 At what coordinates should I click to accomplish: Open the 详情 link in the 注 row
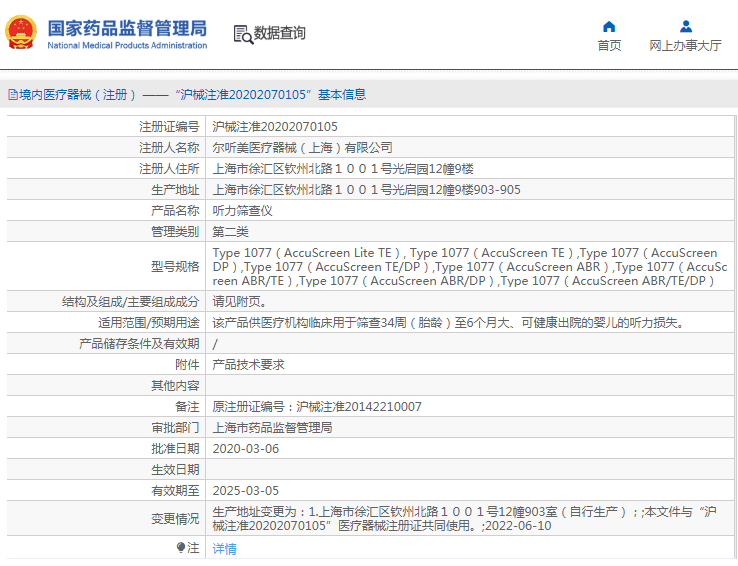[225, 549]
